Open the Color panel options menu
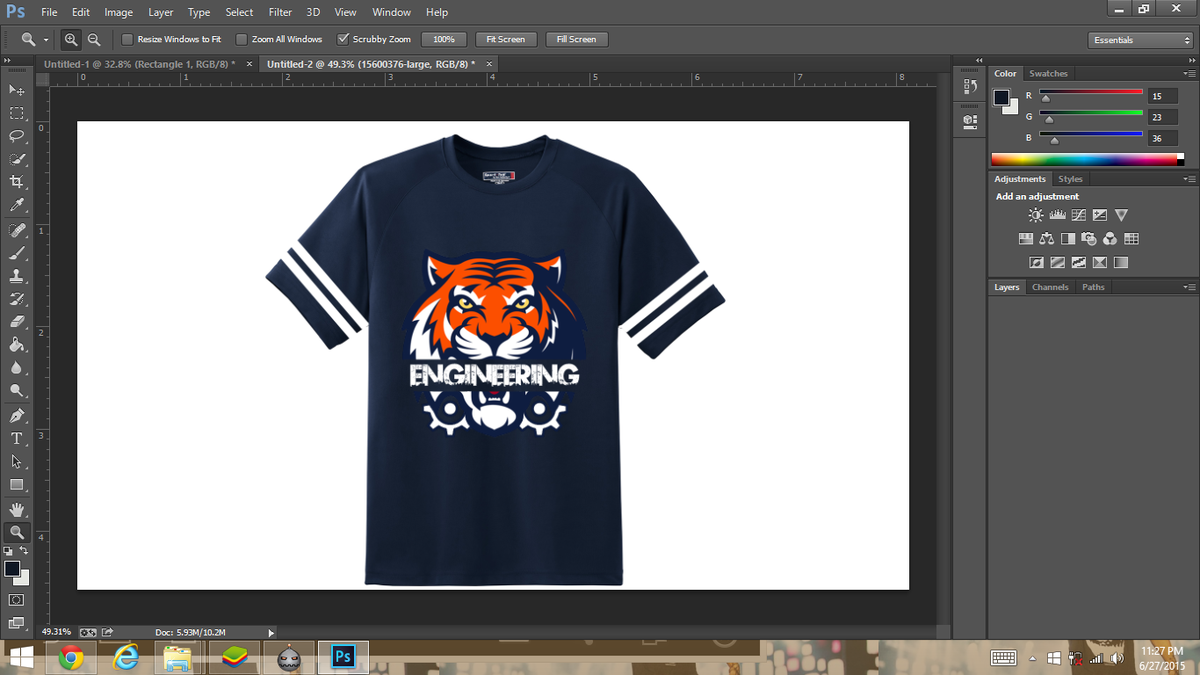This screenshot has width=1200, height=675. coord(1188,74)
